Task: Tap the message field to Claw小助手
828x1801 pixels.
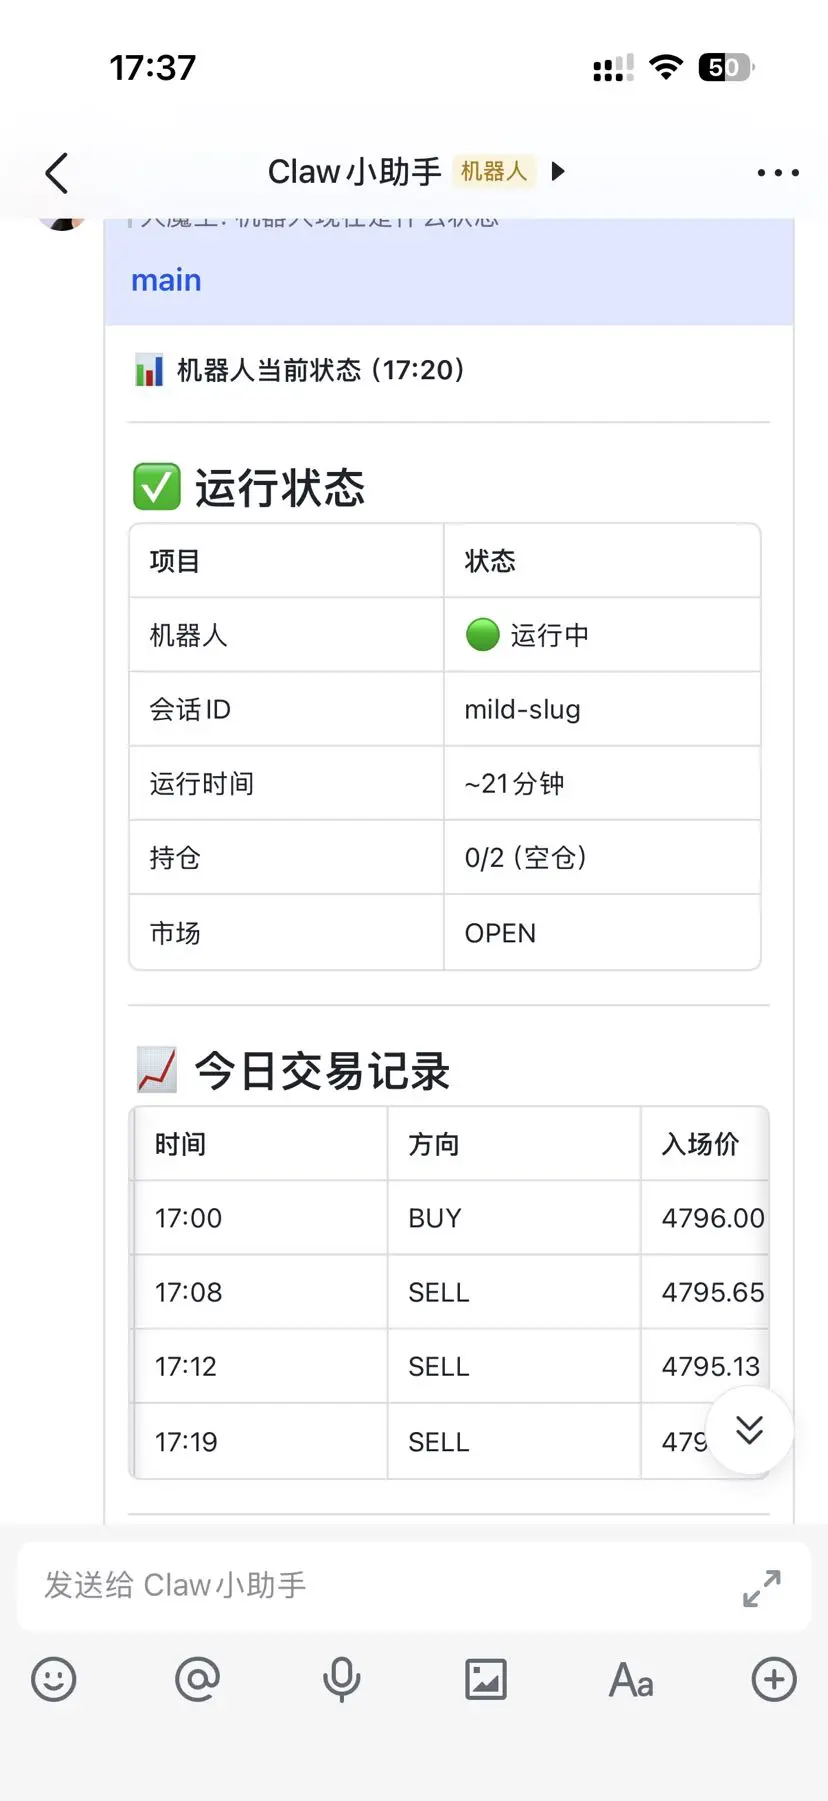Action: 380,1586
